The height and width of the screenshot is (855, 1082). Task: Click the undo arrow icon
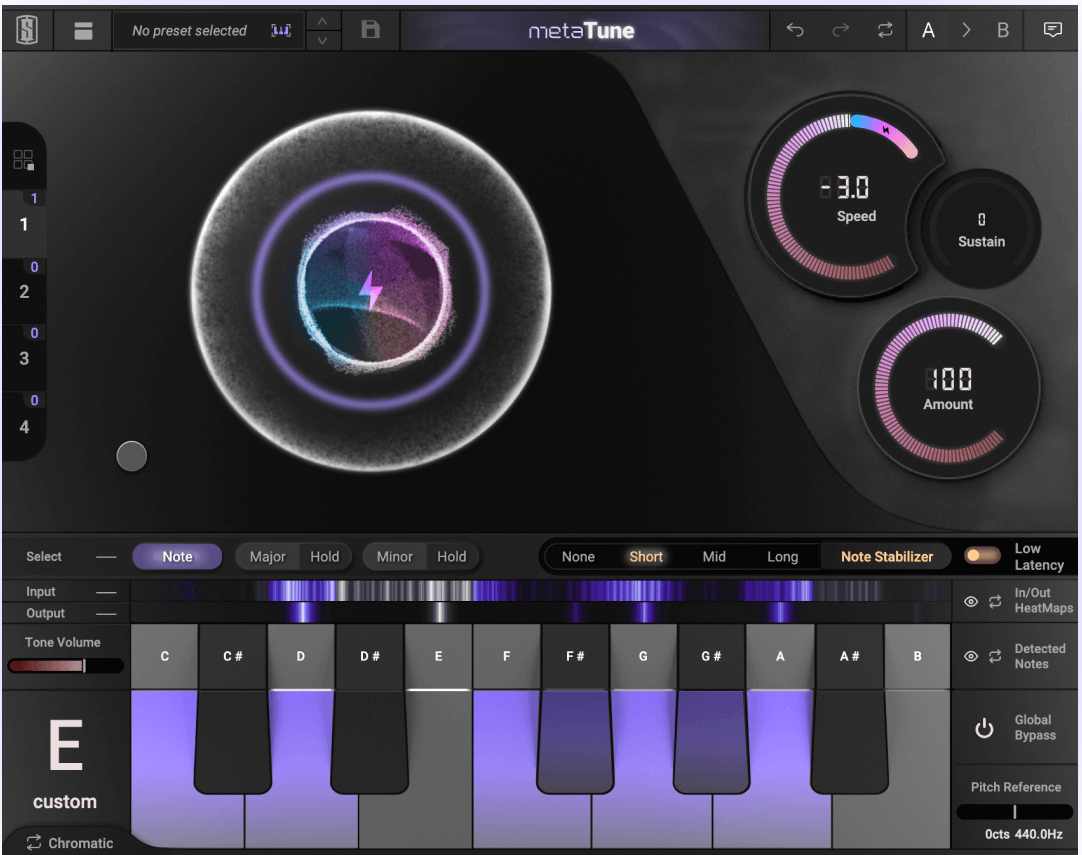pyautogui.click(x=795, y=30)
